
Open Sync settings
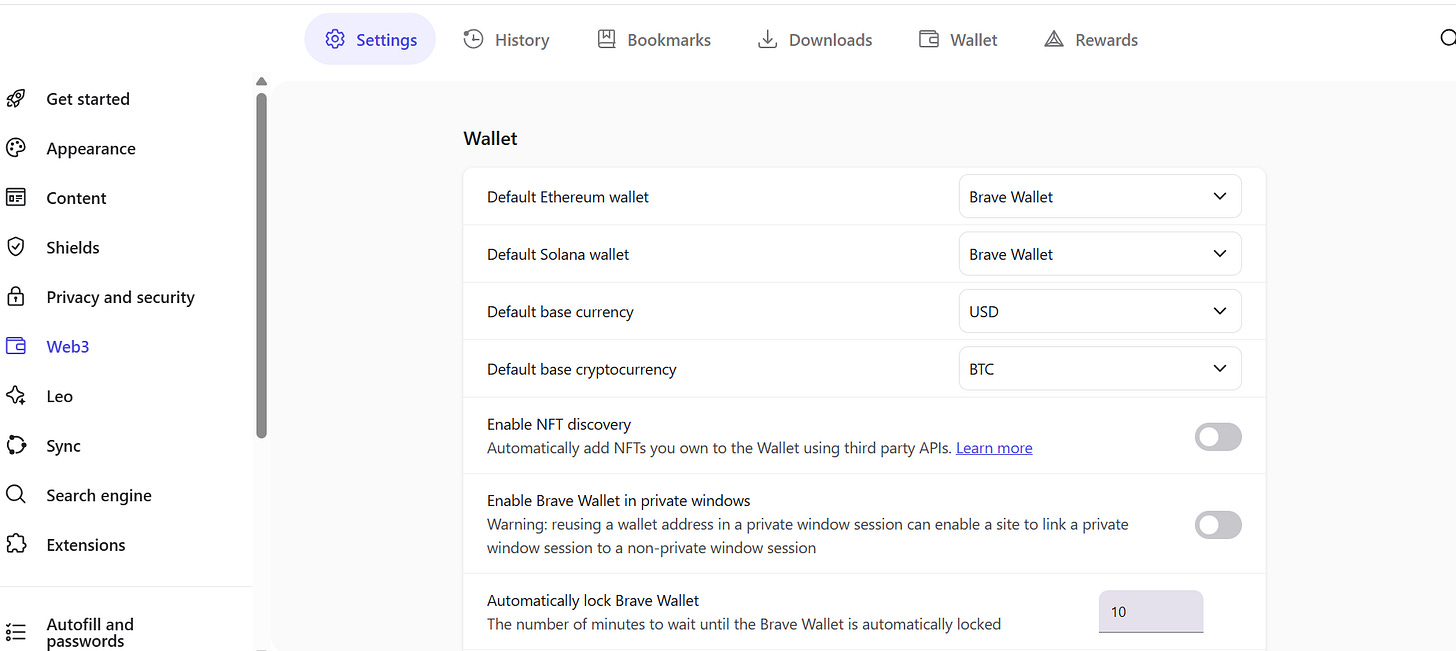[63, 446]
